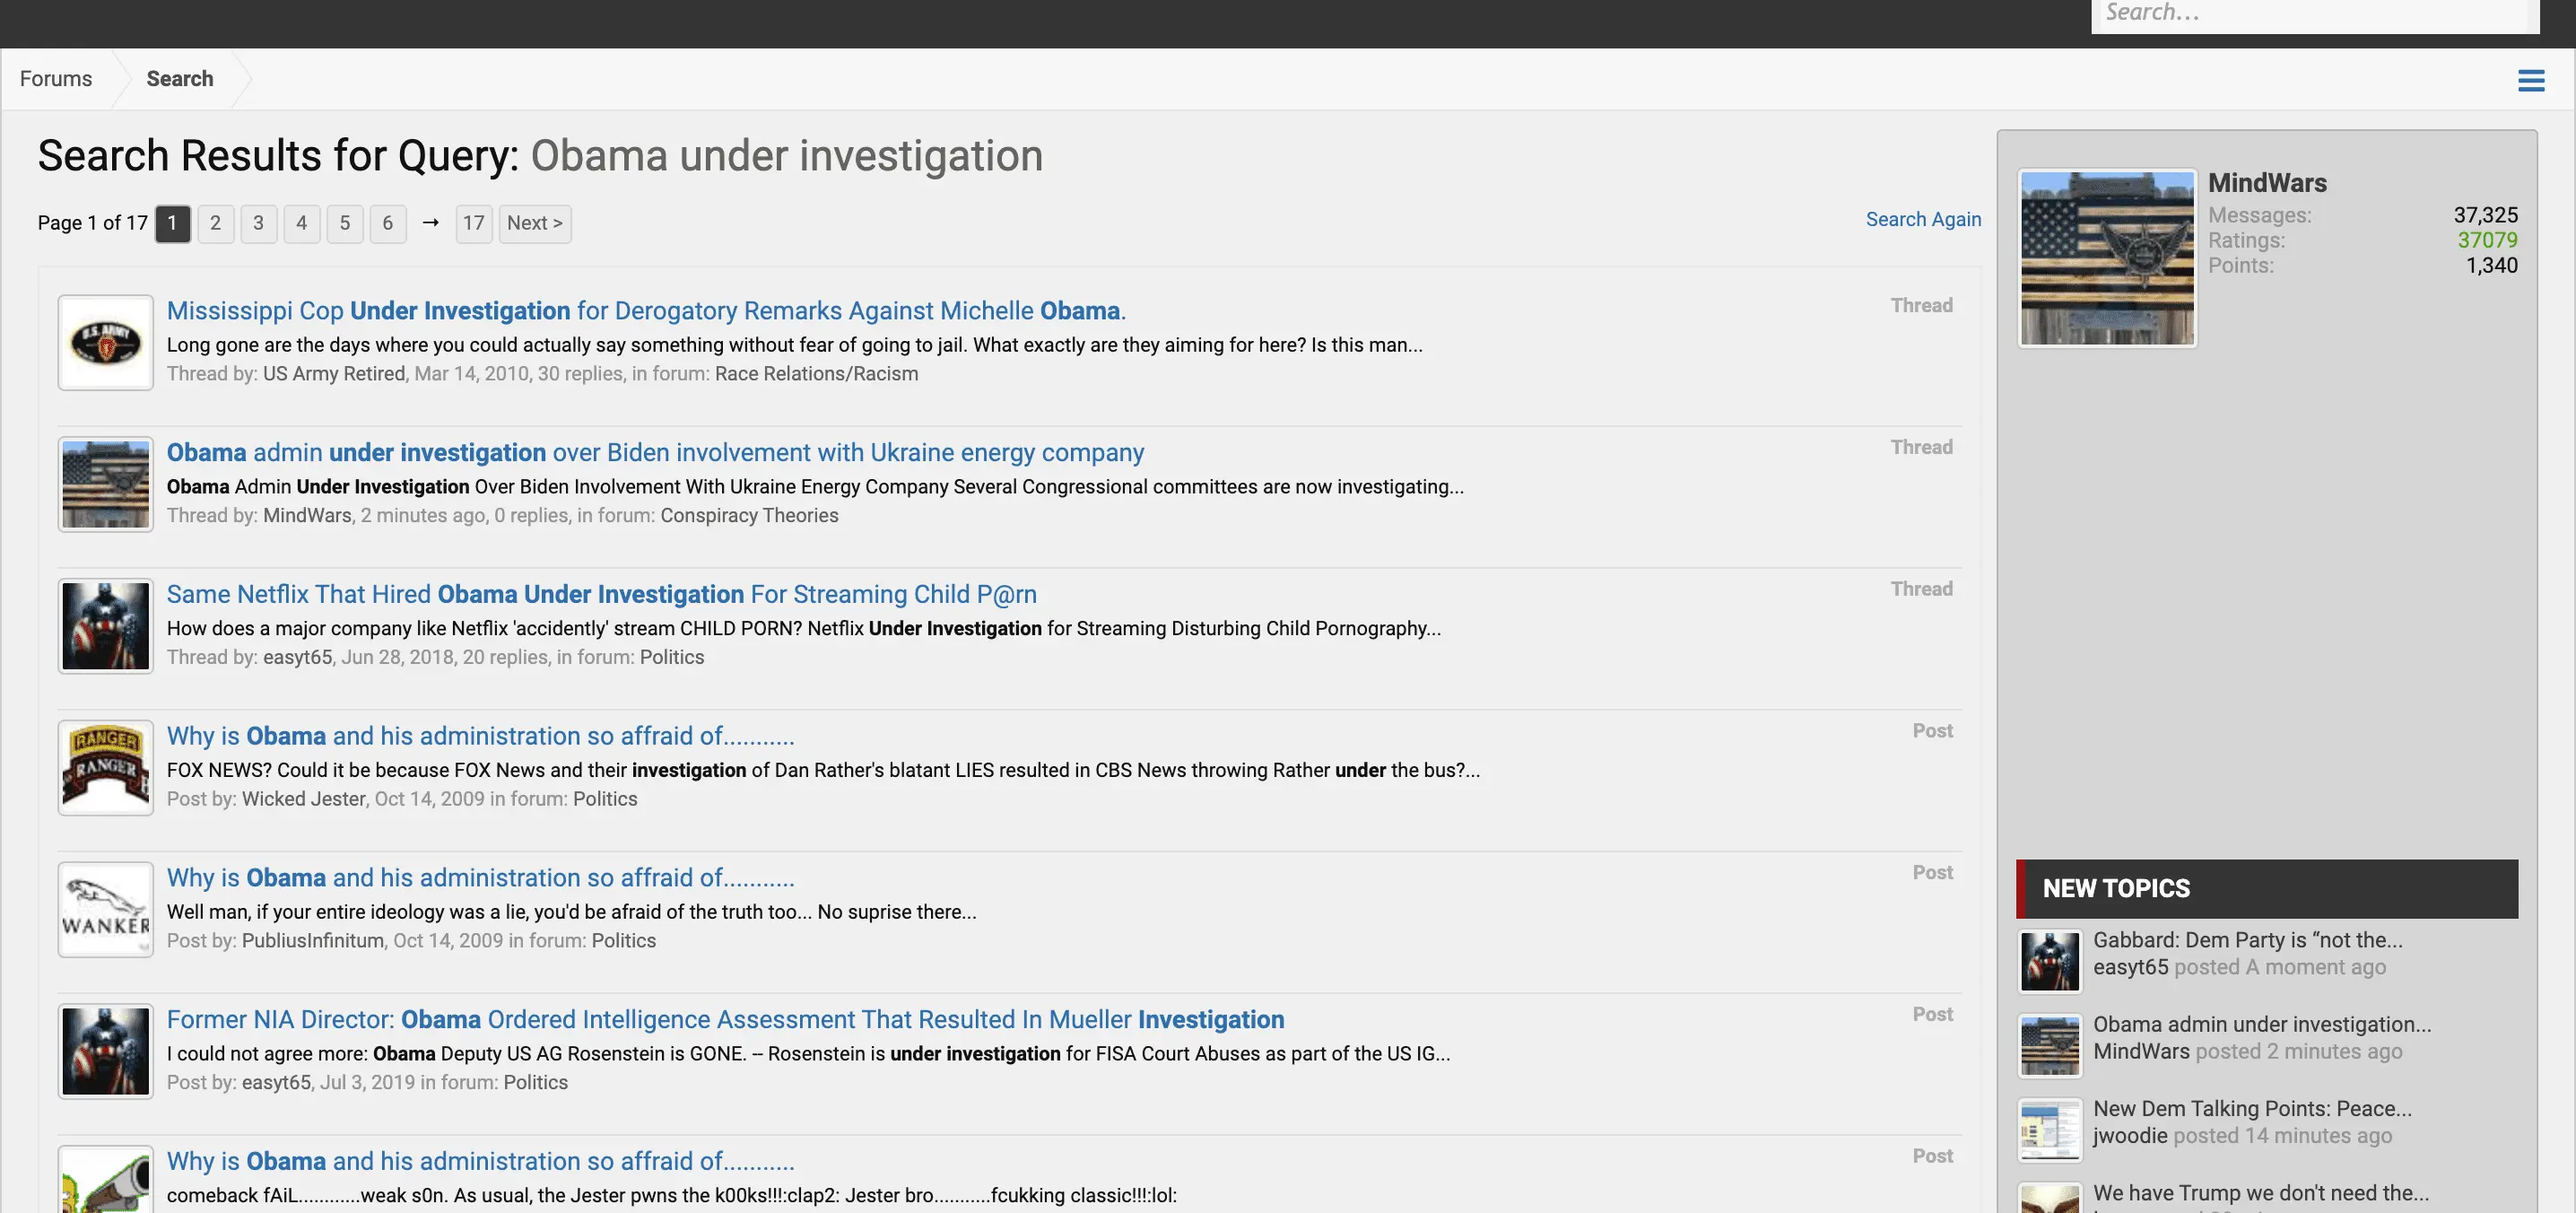Click easyt65 avatar beside NIA Director post
Viewport: 2576px width, 1213px height.
(x=105, y=1052)
